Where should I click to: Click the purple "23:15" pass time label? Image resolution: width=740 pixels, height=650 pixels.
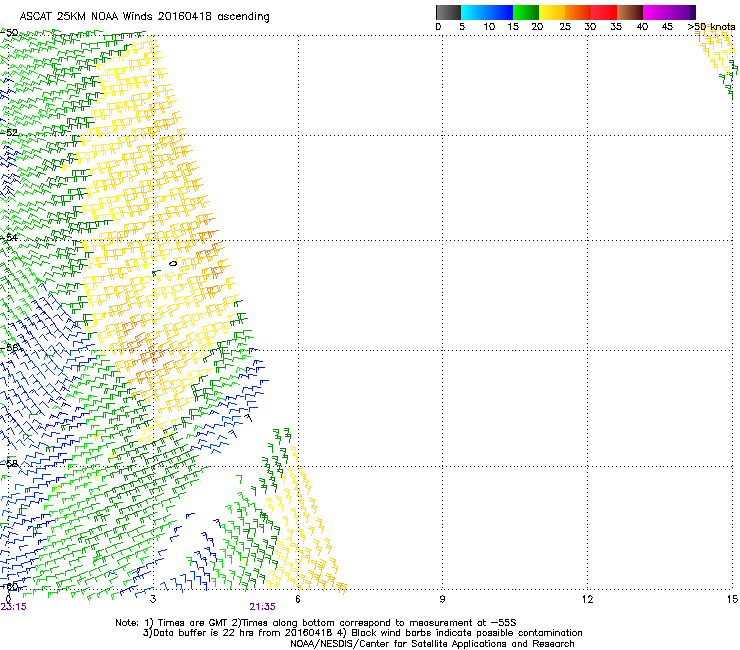click(x=13, y=607)
